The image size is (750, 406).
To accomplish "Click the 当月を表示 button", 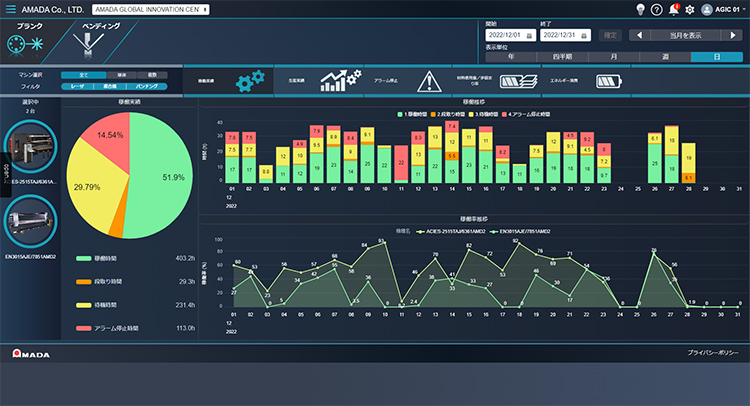I will 677,35.
